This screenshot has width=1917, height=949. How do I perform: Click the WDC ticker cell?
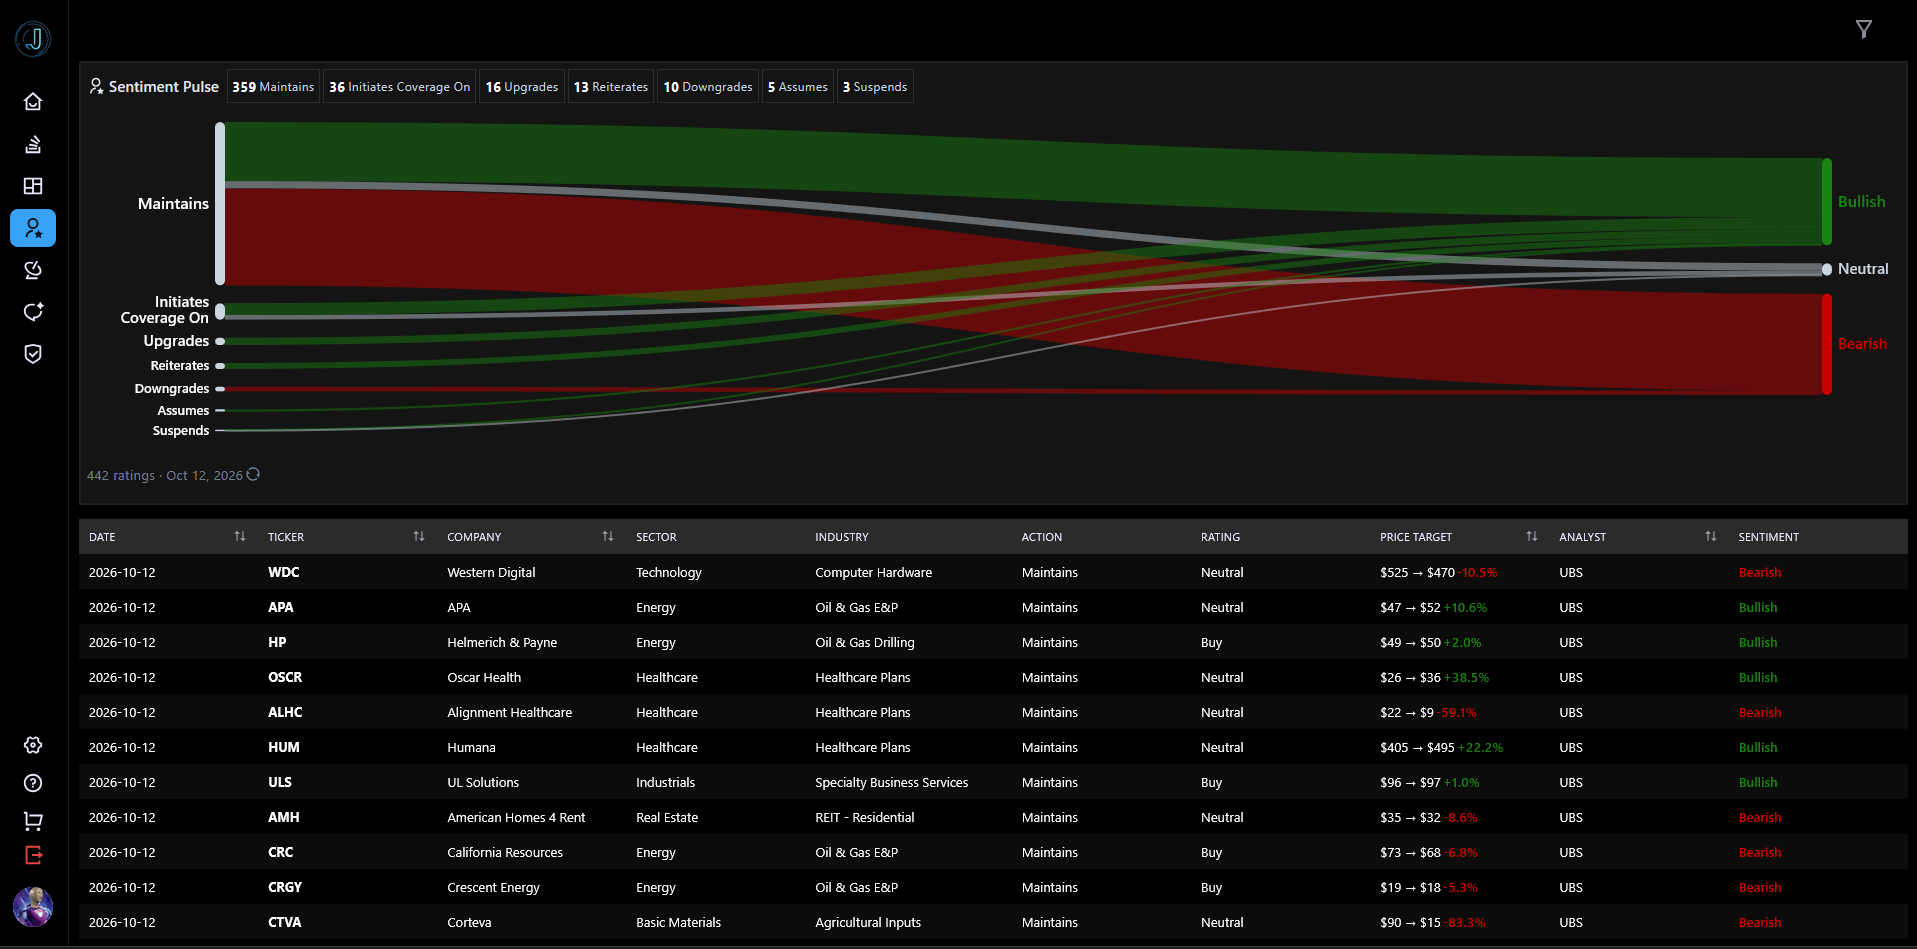(284, 572)
